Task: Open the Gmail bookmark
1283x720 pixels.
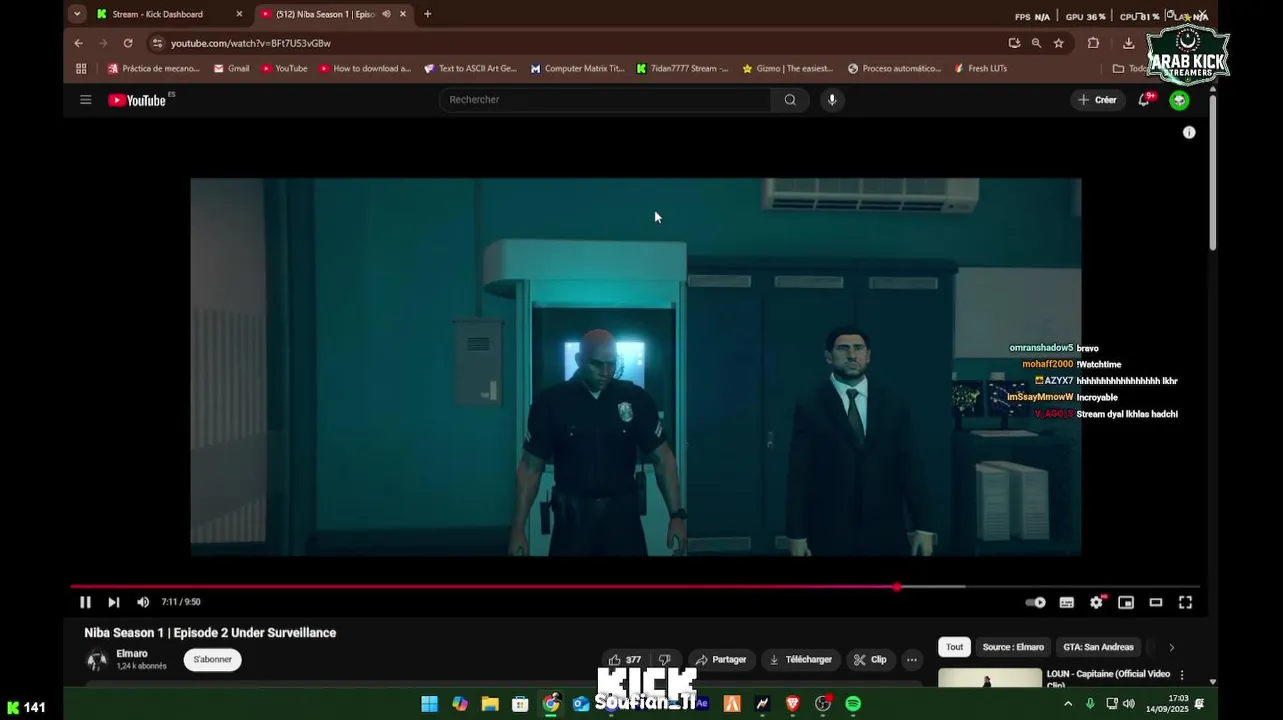Action: 231,69
